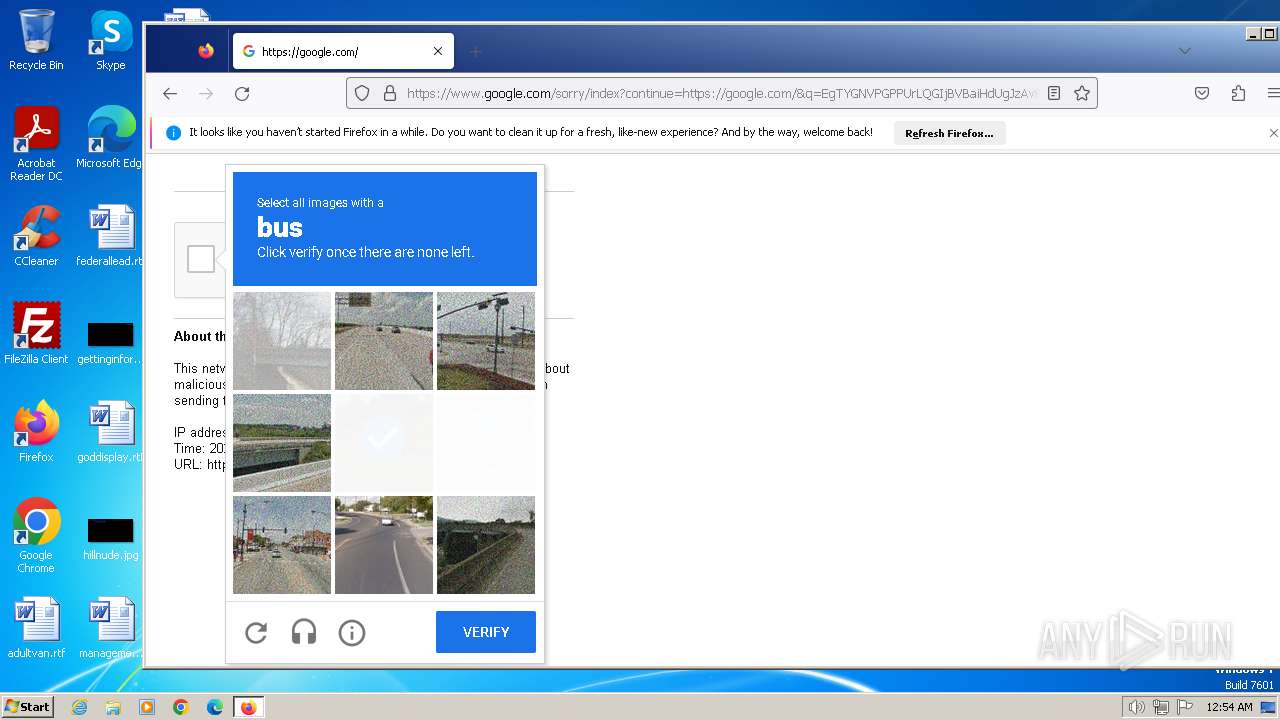Select goddisplay.rtf desktop file
Screen dimensions: 1280x720
coord(110,432)
